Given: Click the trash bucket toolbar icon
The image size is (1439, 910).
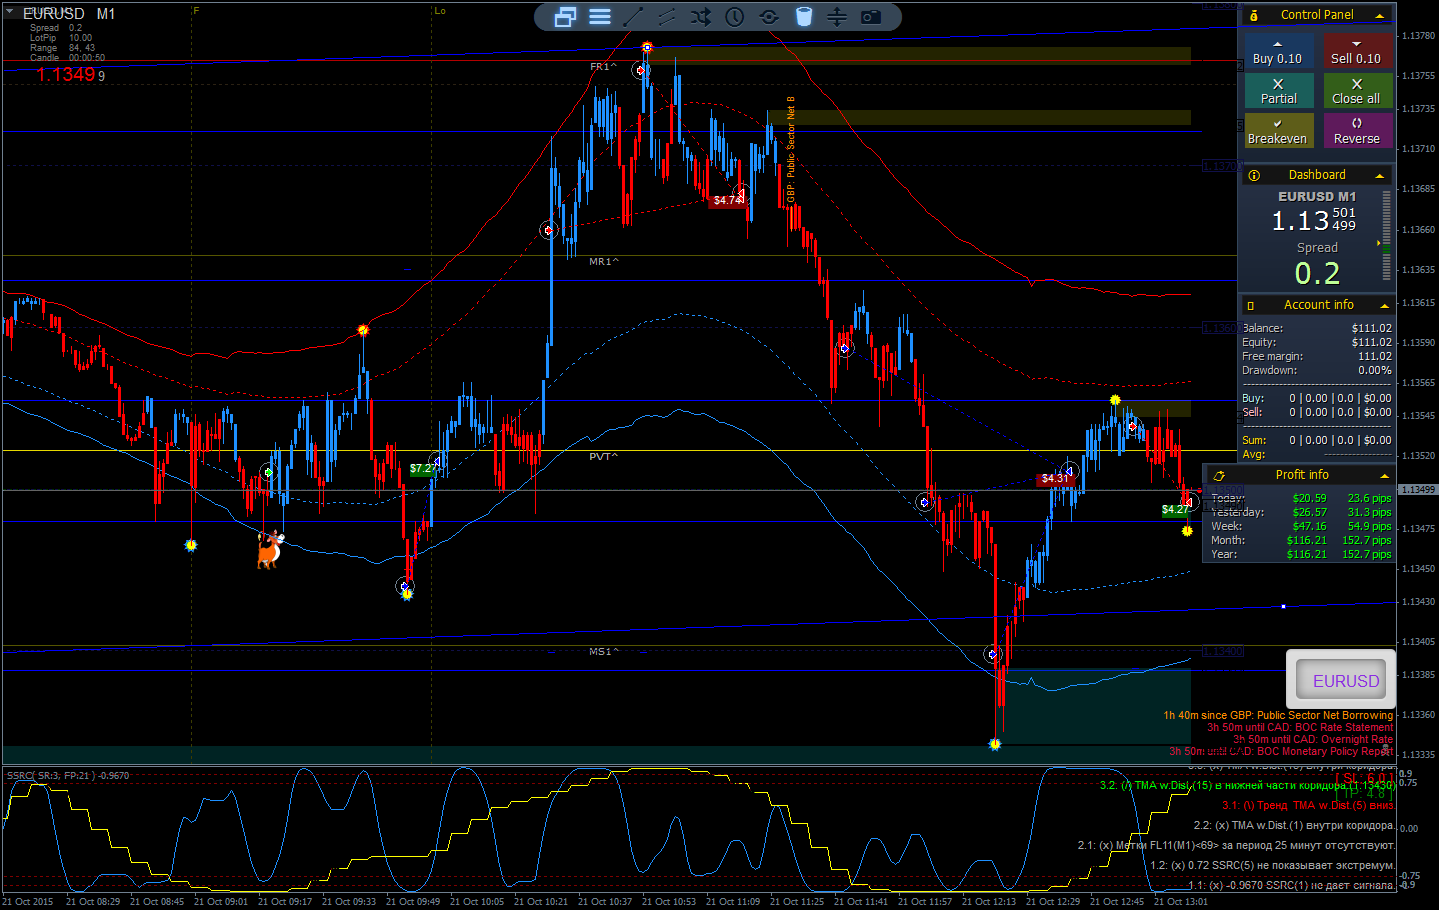Looking at the screenshot, I should [x=804, y=17].
